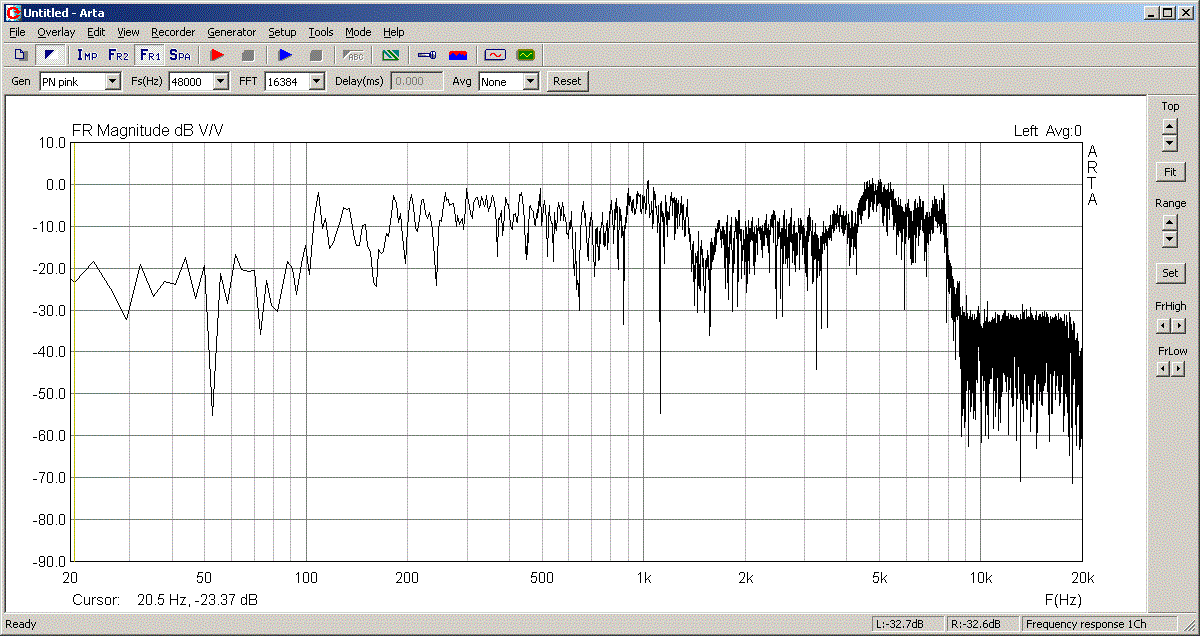Open the Gen signal type dropdown

[x=112, y=82]
